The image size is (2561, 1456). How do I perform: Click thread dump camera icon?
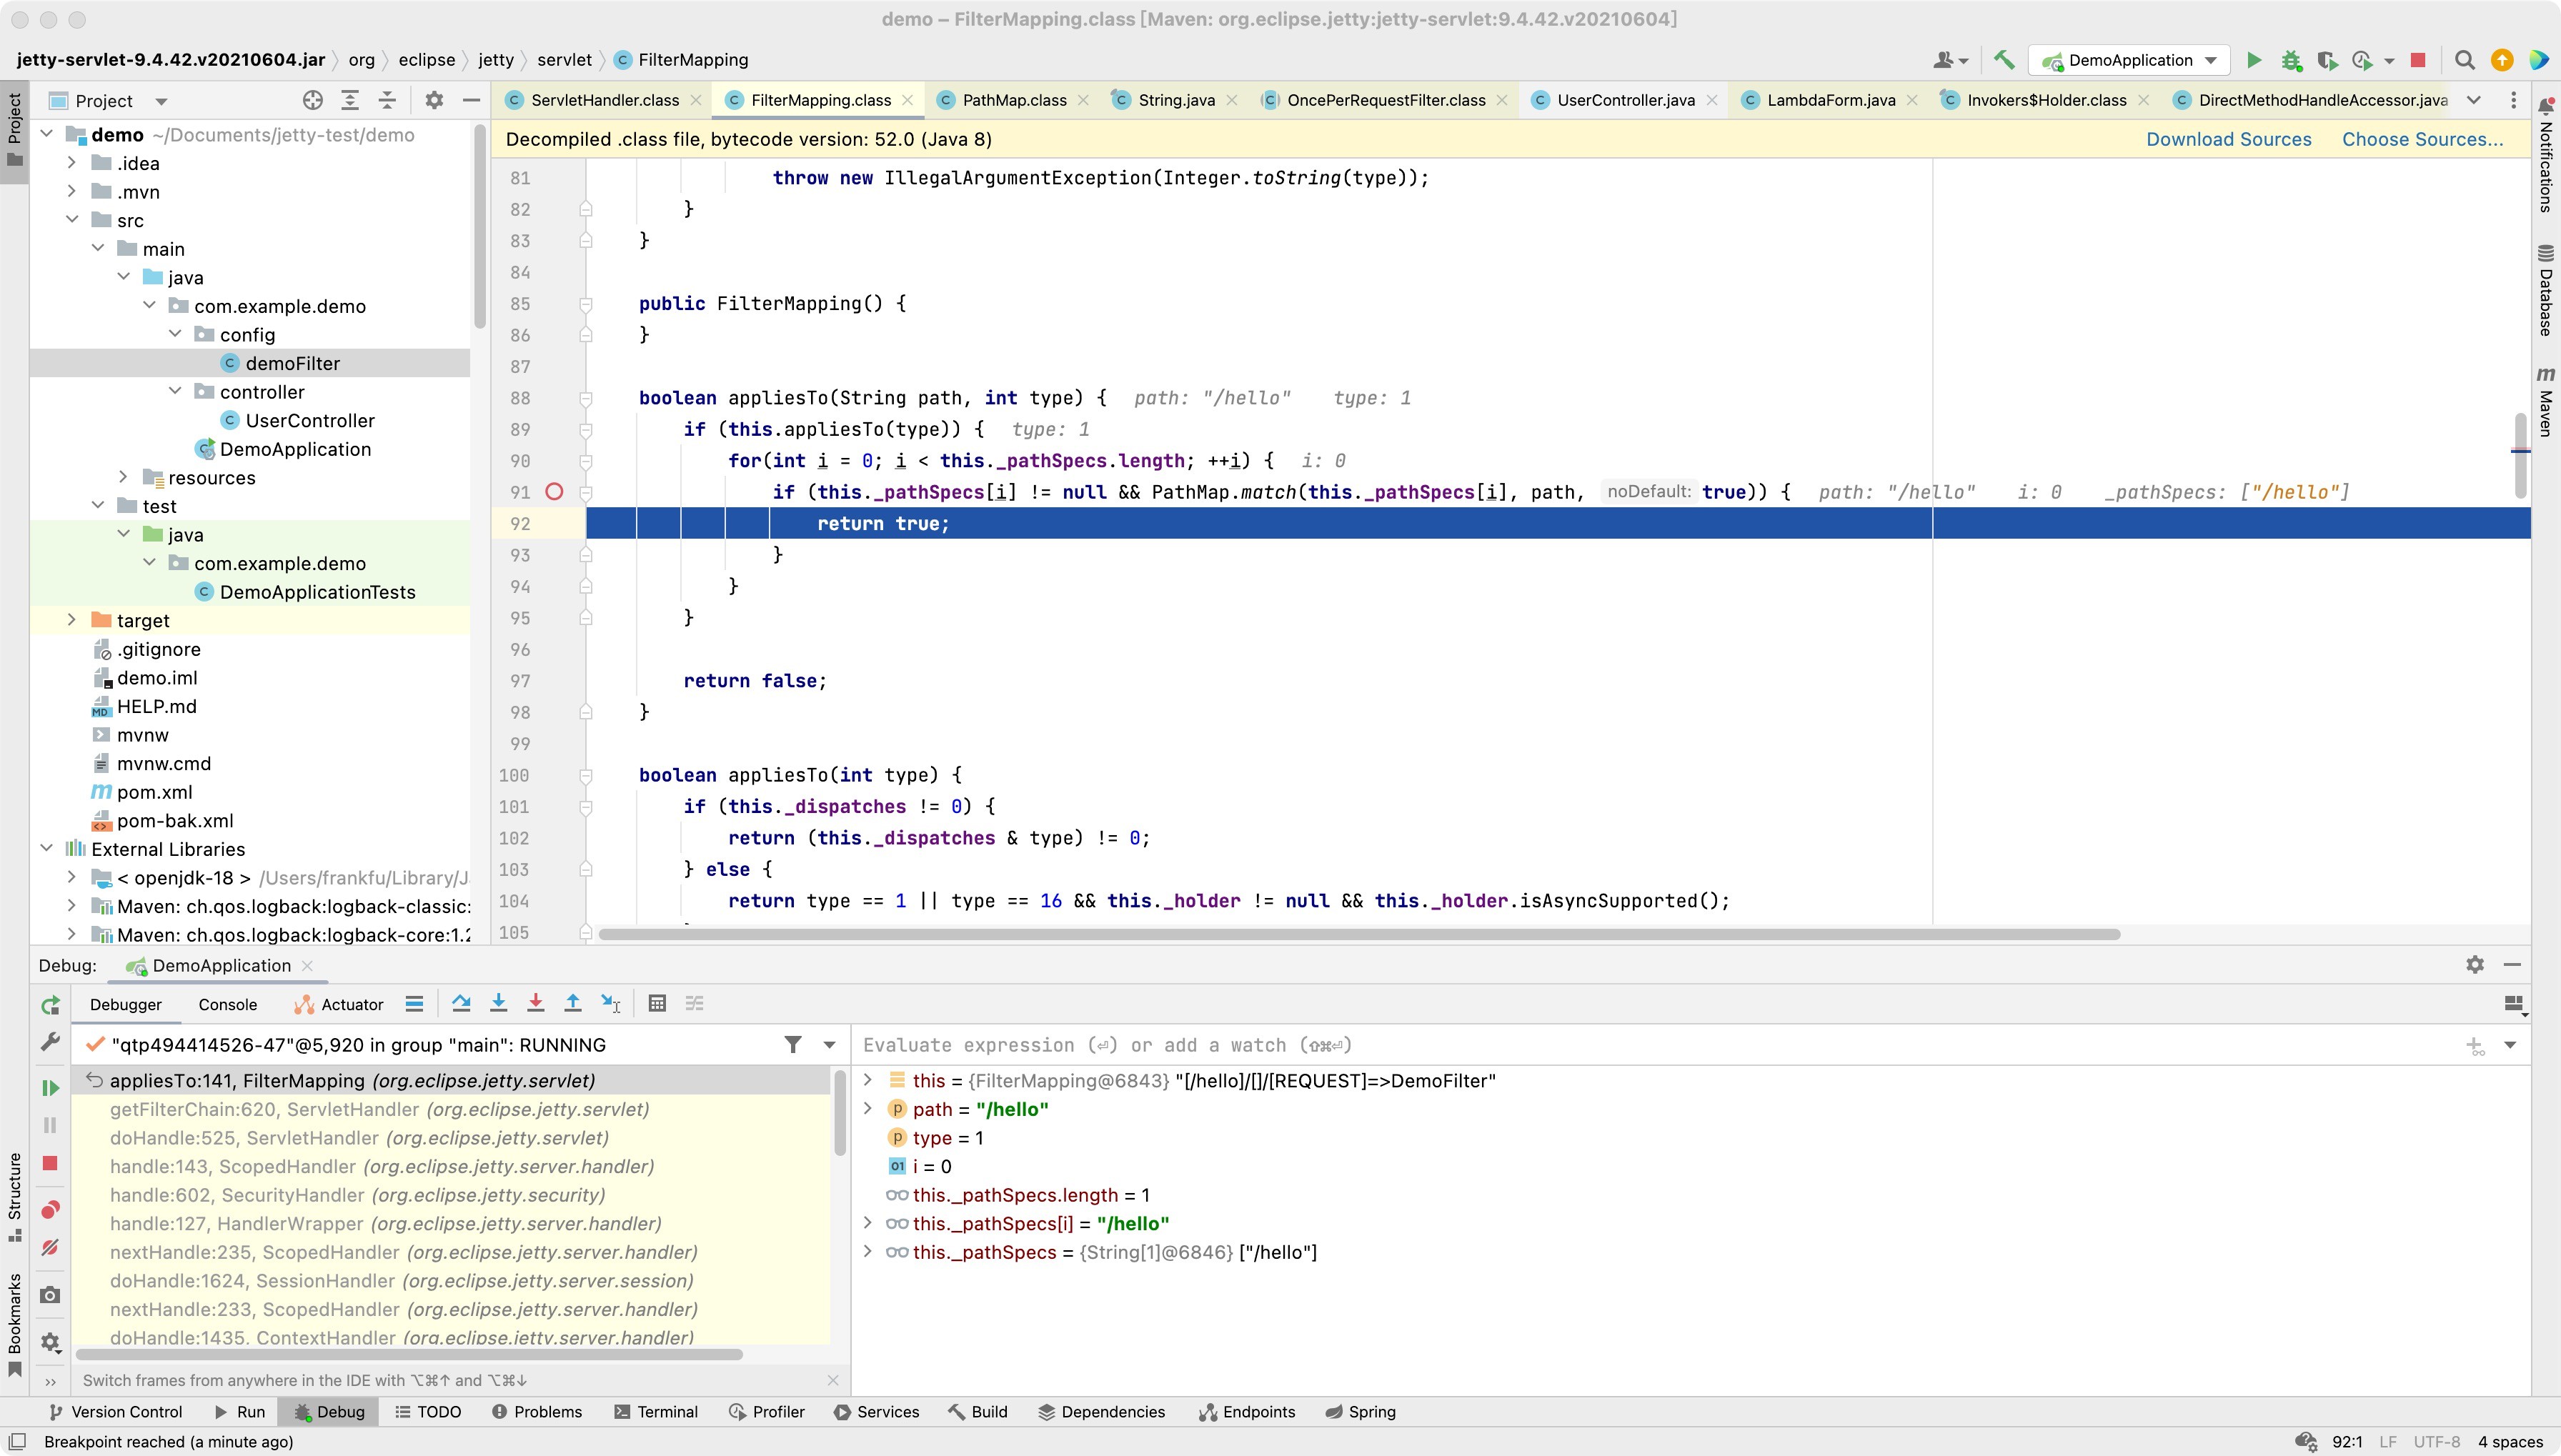50,1295
